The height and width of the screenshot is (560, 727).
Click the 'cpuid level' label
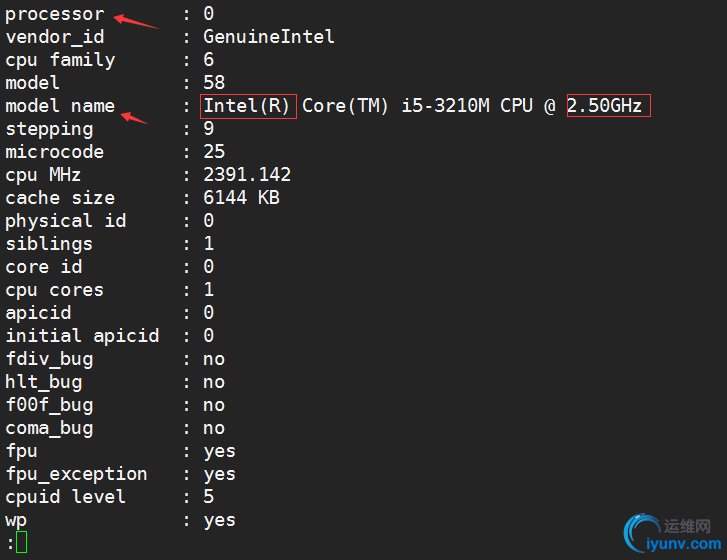(x=66, y=497)
